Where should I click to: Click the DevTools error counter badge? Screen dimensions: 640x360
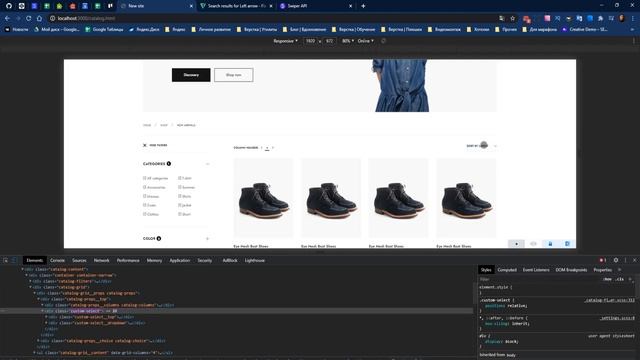[602, 260]
